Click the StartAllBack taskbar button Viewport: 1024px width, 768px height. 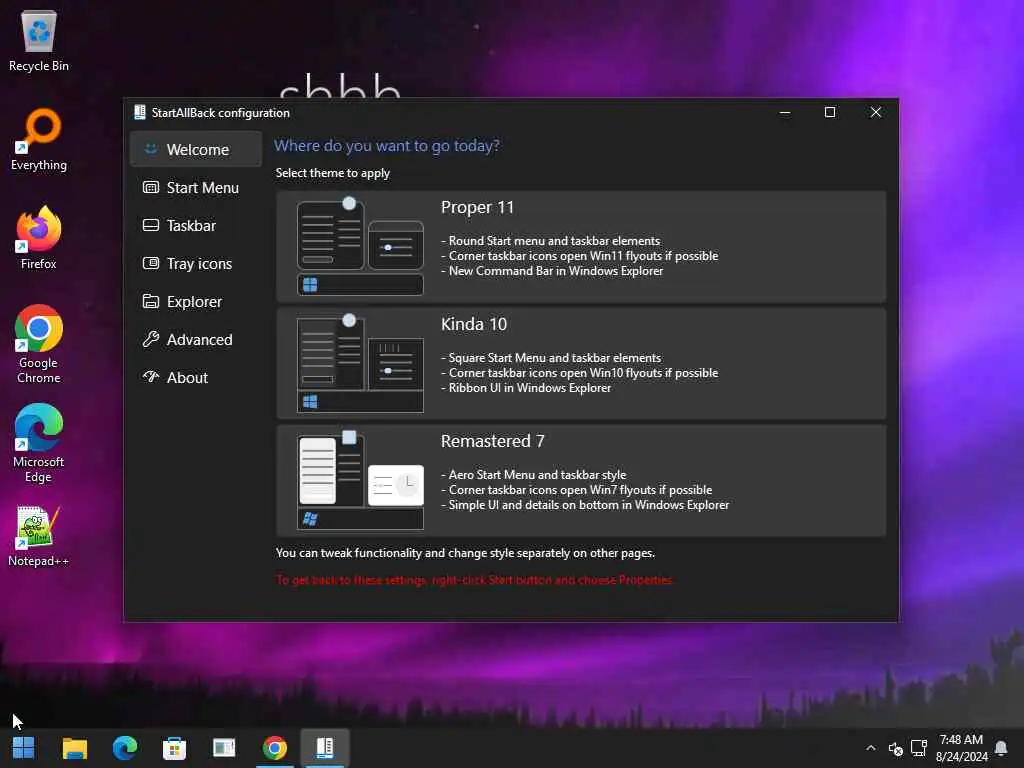[x=325, y=748]
